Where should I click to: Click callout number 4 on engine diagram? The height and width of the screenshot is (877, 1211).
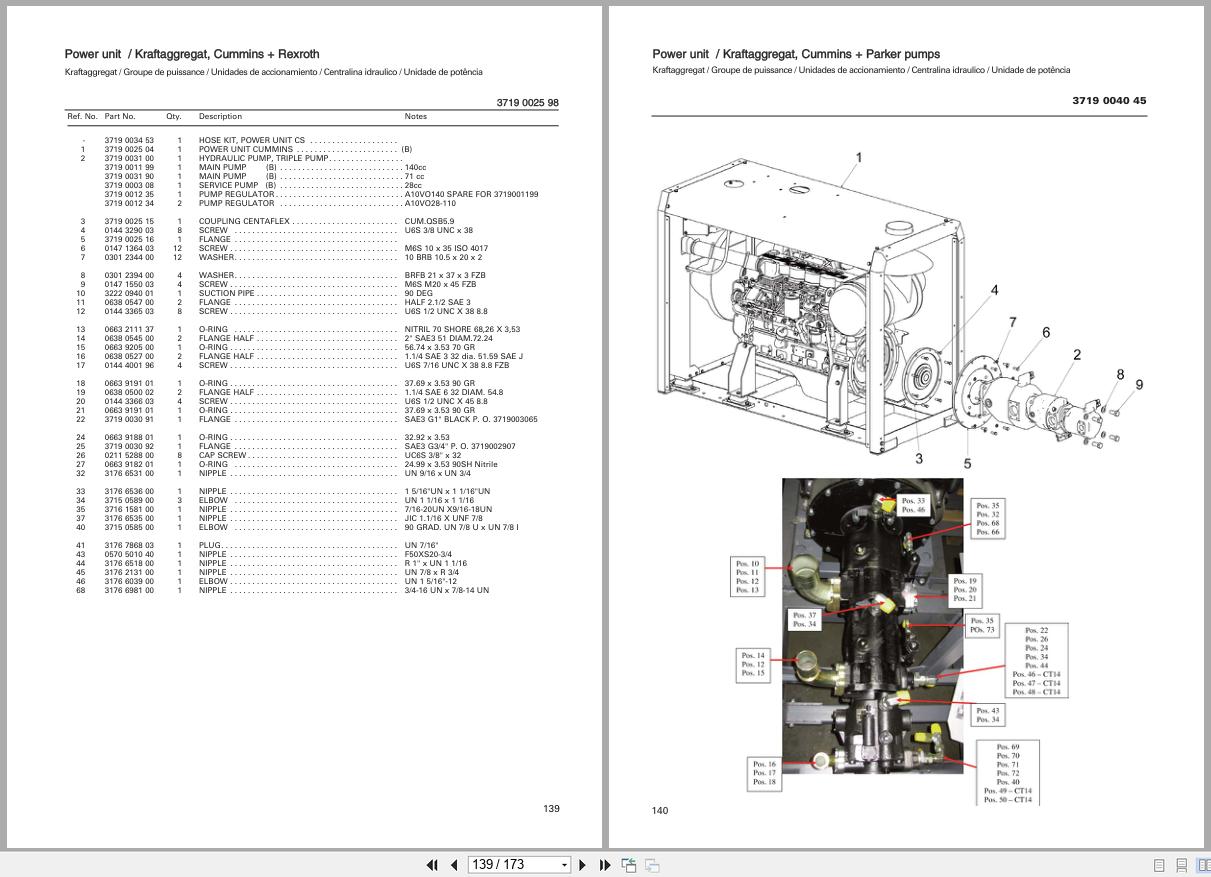click(x=994, y=291)
